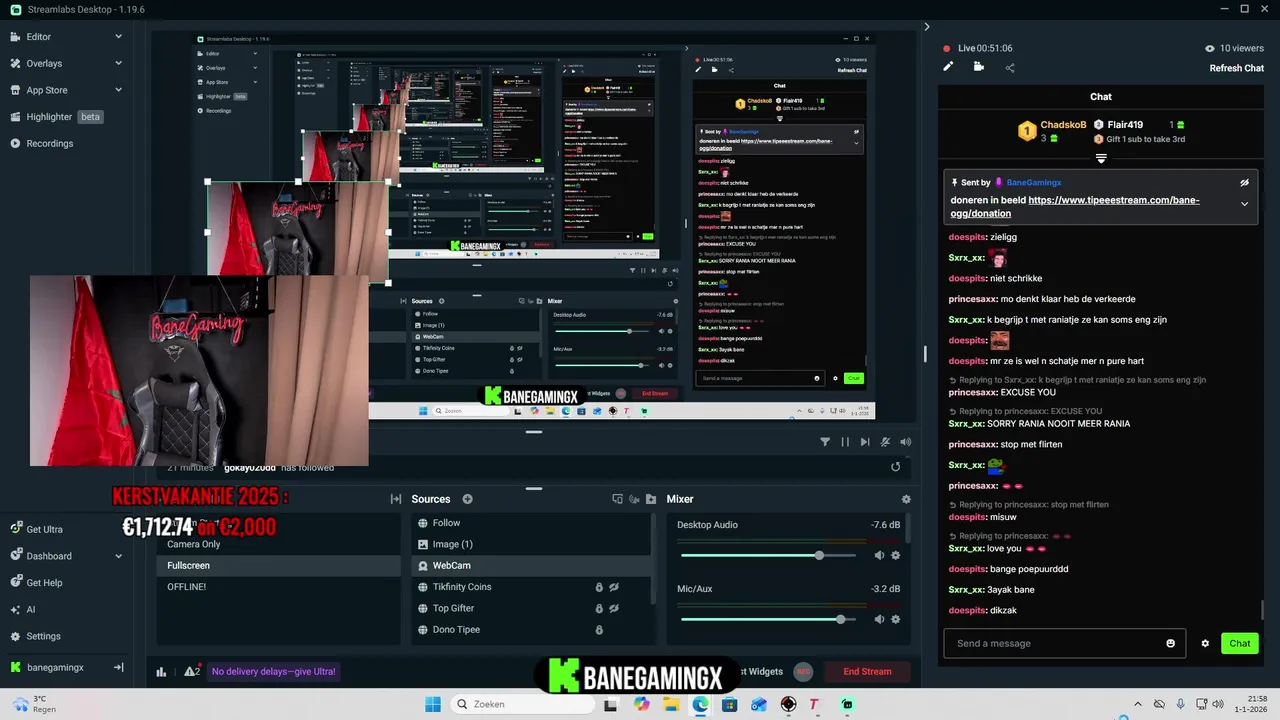Image resolution: width=1280 pixels, height=720 pixels.
Task: Focus the Send a message input
Action: [x=1054, y=643]
